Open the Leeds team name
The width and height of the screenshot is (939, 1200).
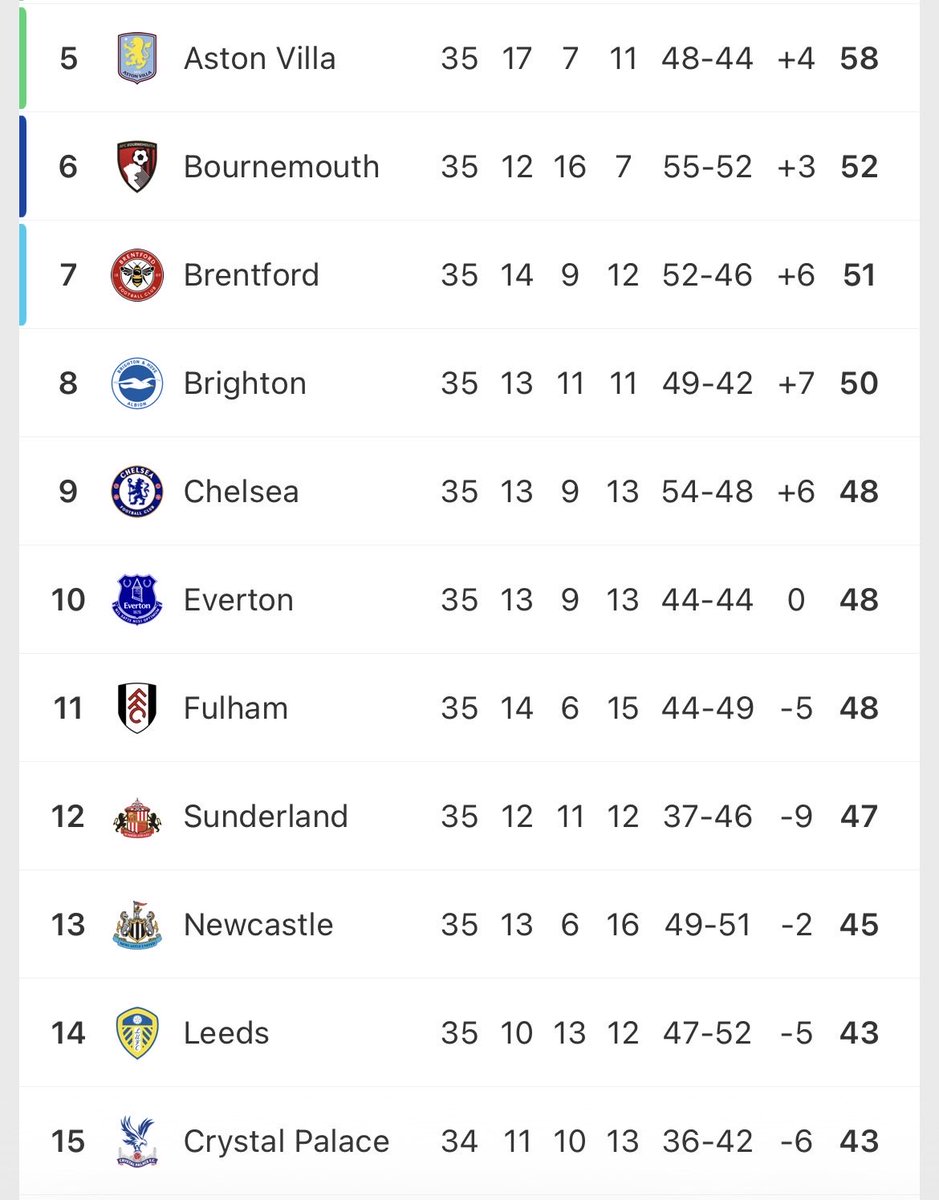227,1033
